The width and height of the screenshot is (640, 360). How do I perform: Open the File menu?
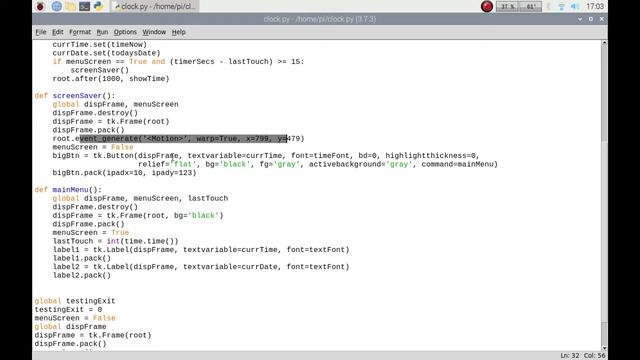coord(40,32)
